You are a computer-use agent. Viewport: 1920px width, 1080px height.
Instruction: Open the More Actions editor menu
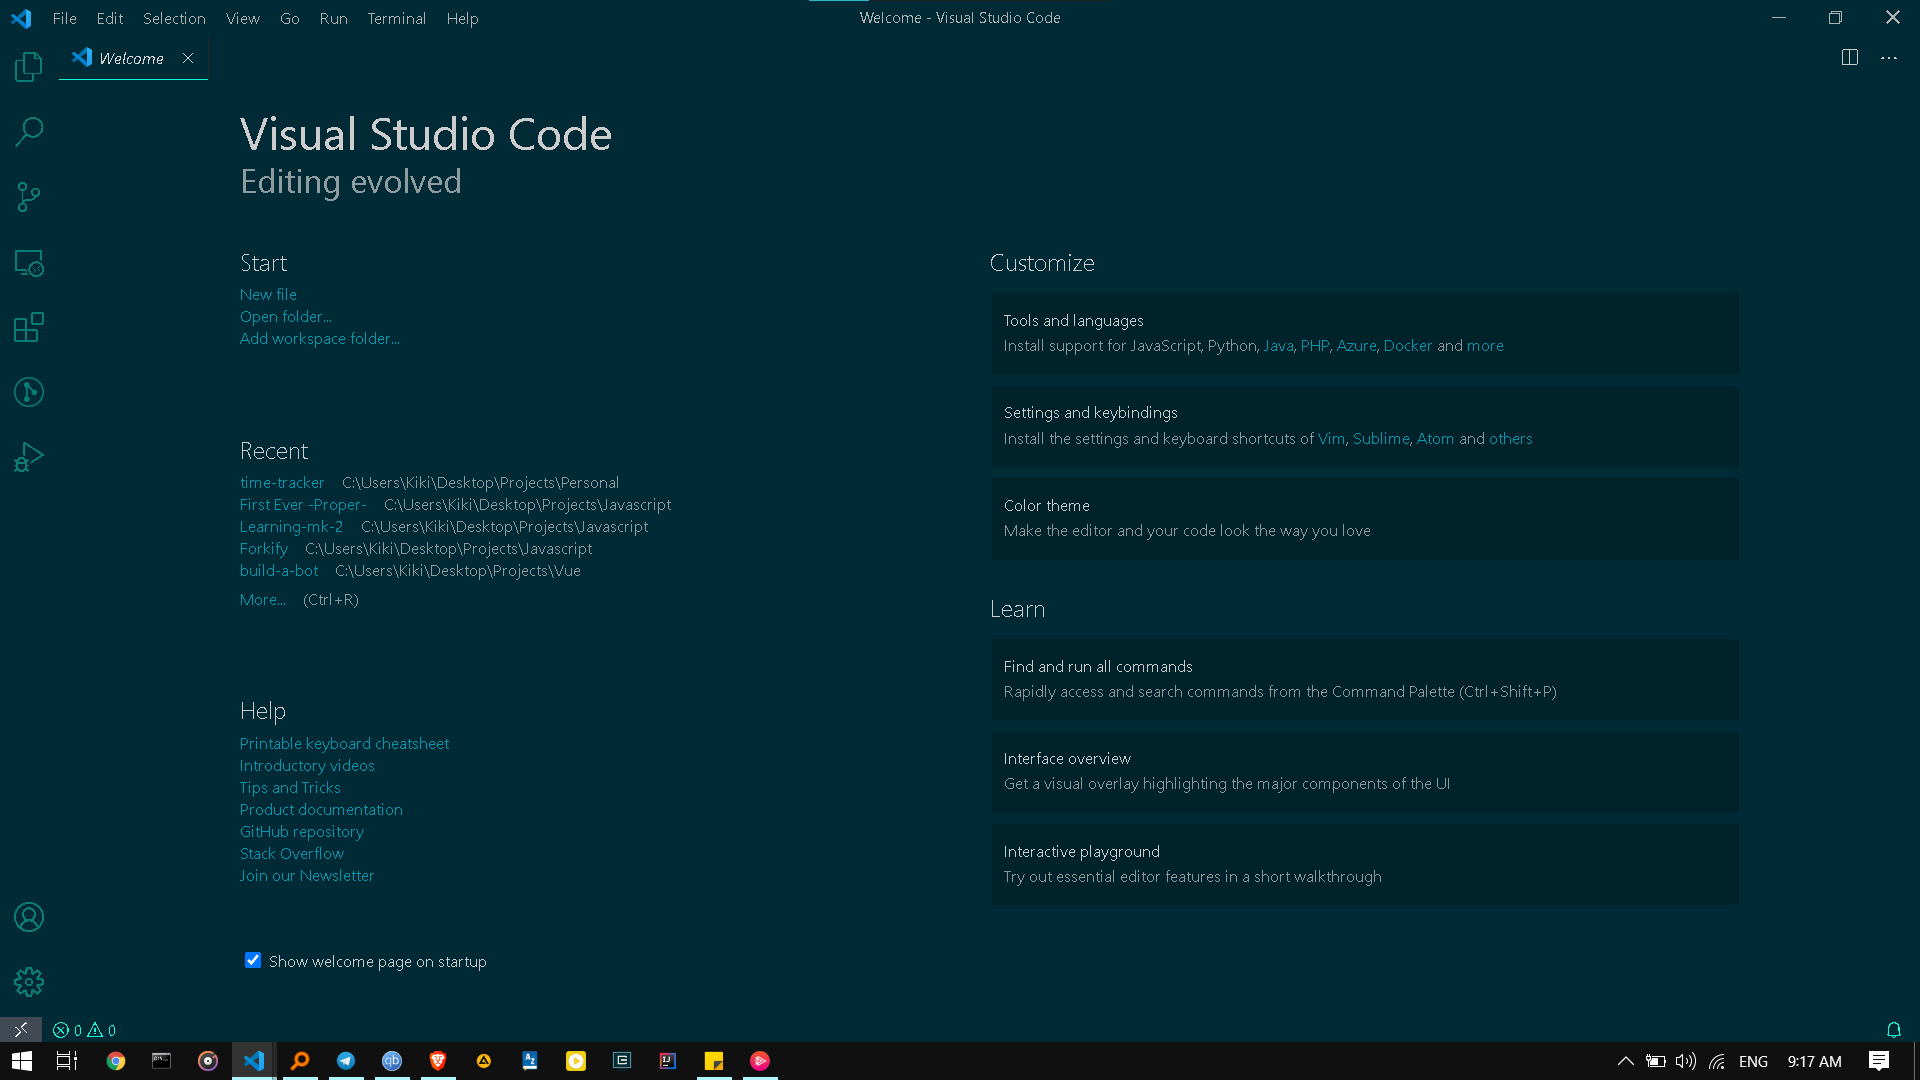coord(1888,57)
